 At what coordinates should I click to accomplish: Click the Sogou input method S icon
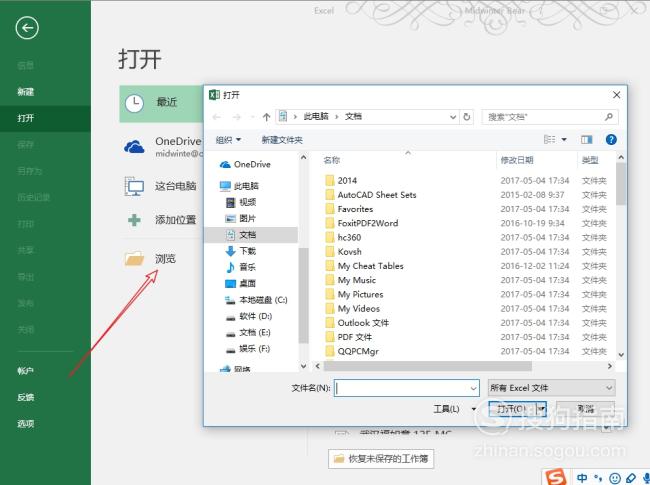556,477
